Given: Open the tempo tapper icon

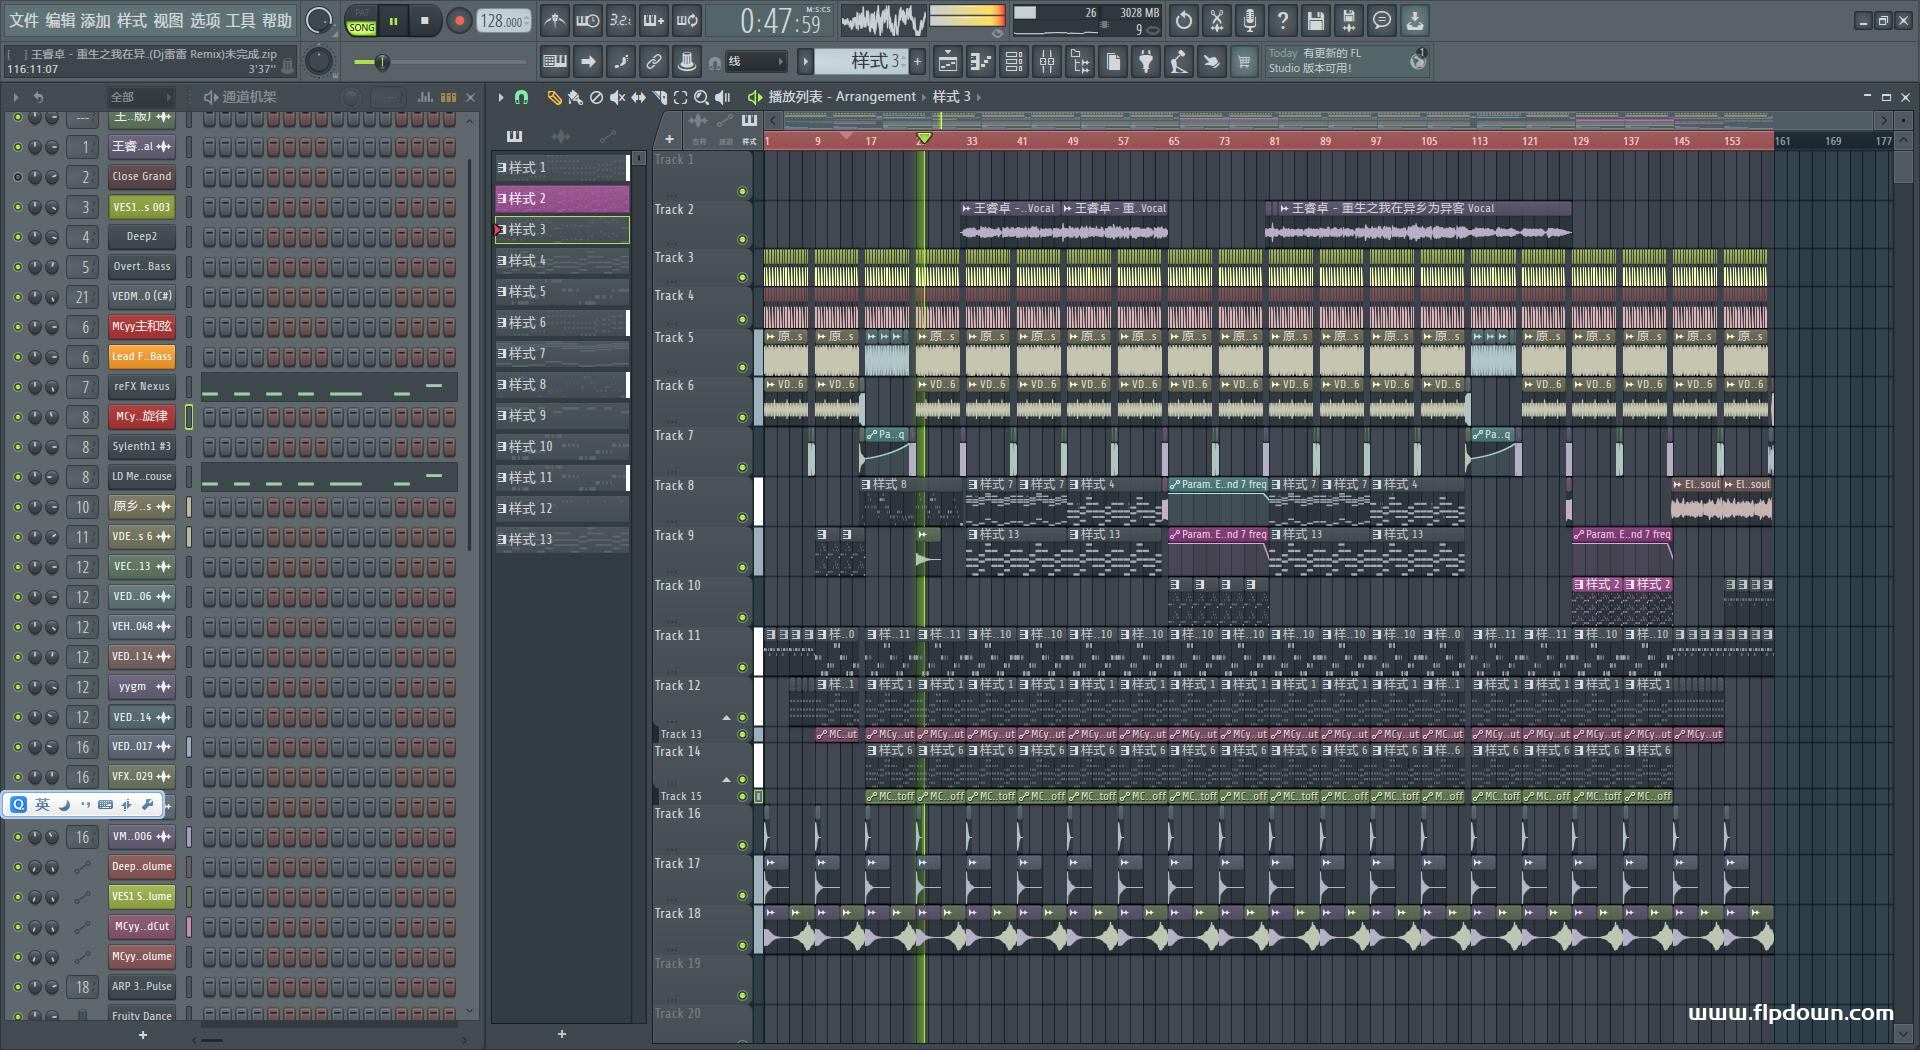Looking at the screenshot, I should 1178,62.
